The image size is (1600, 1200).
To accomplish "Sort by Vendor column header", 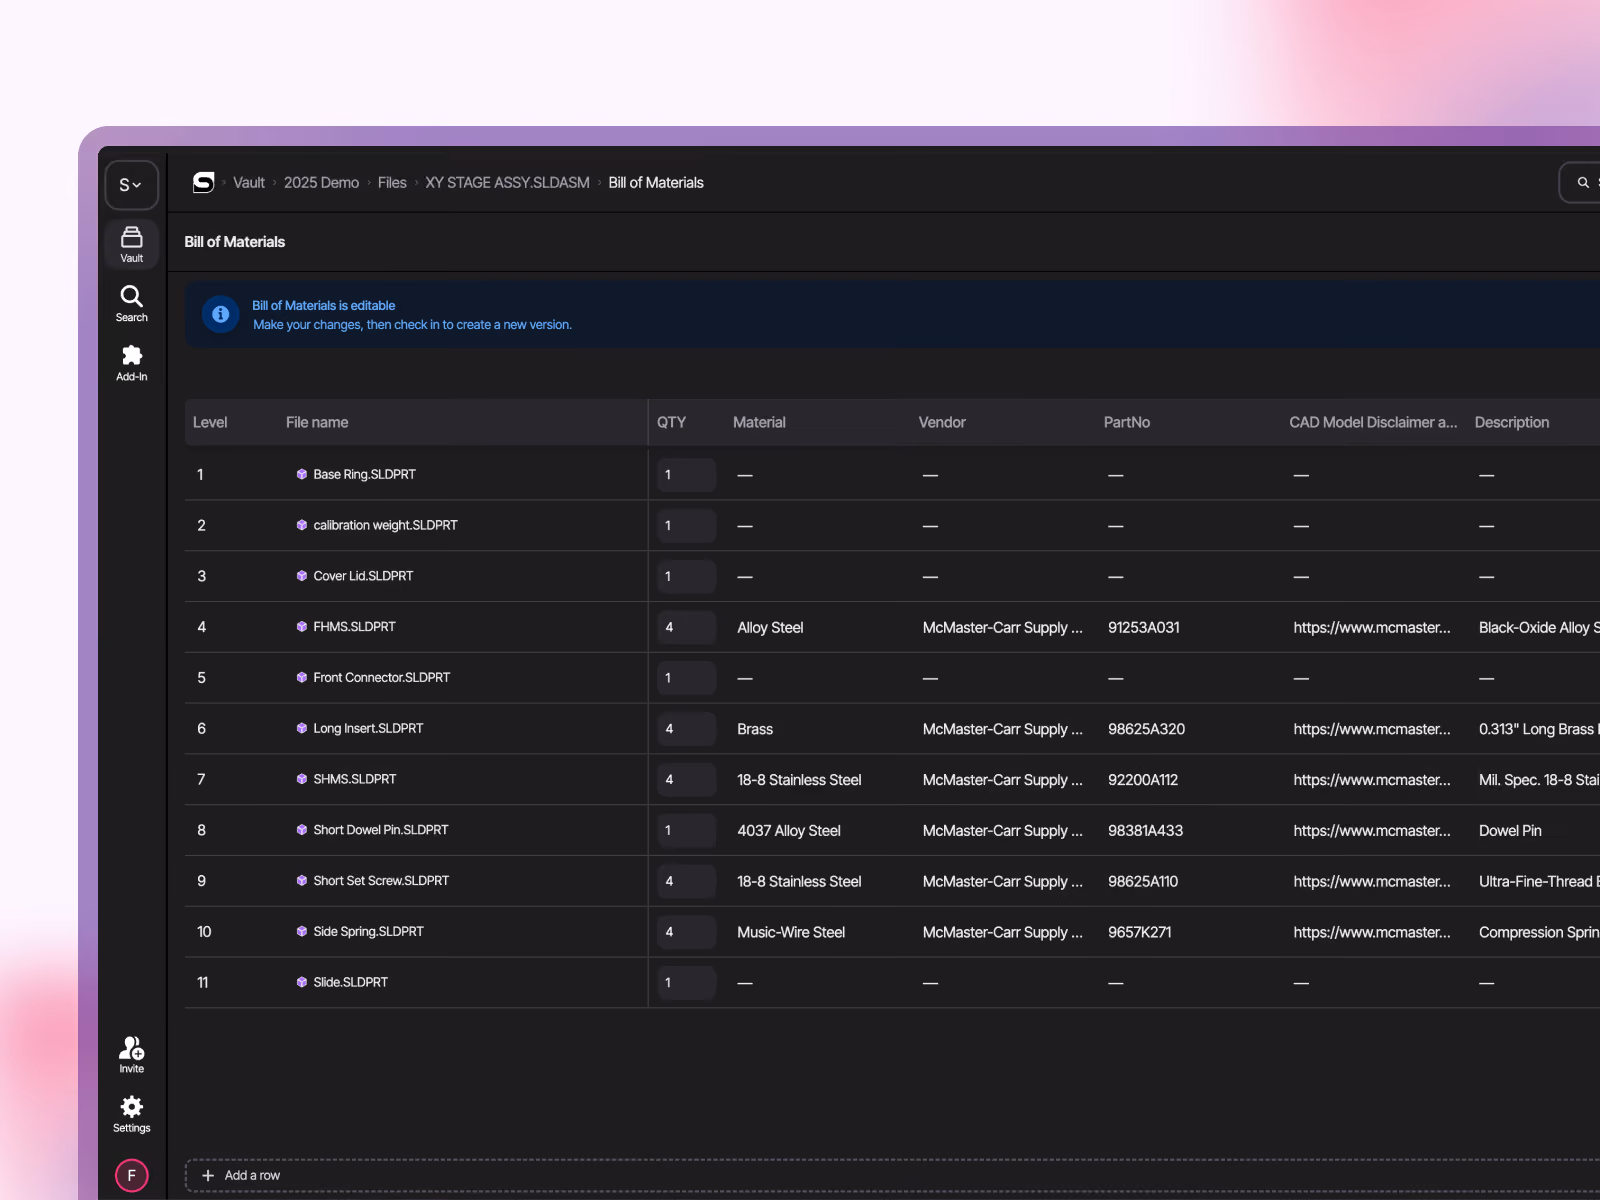I will pos(942,423).
